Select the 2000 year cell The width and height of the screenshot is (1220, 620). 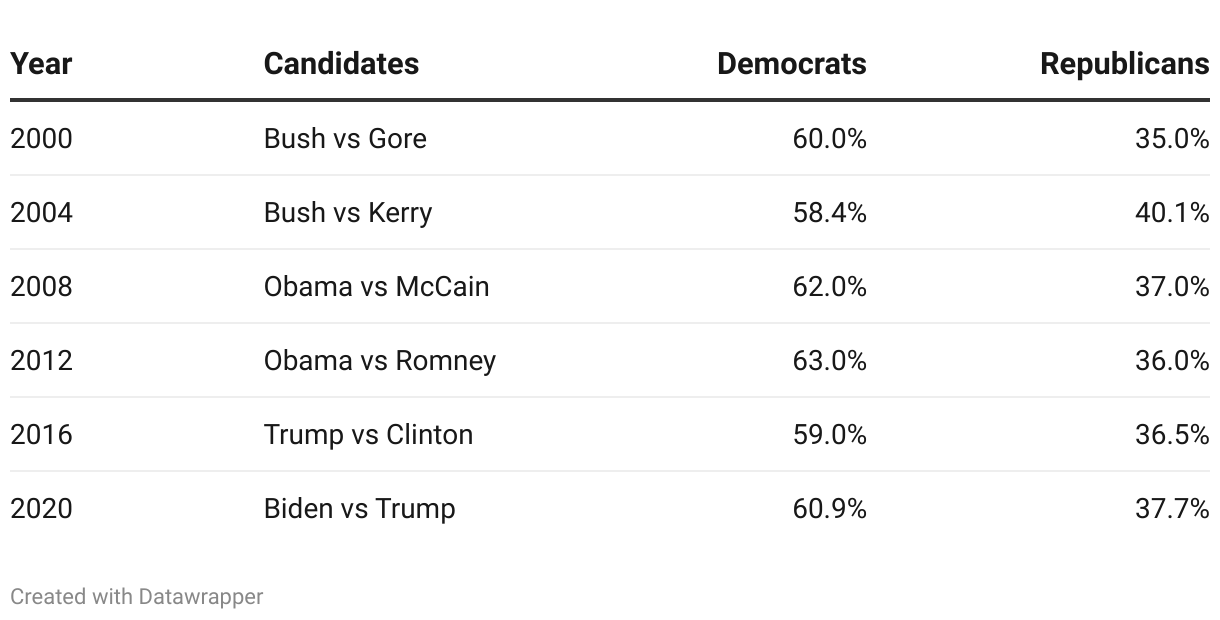[x=41, y=138]
